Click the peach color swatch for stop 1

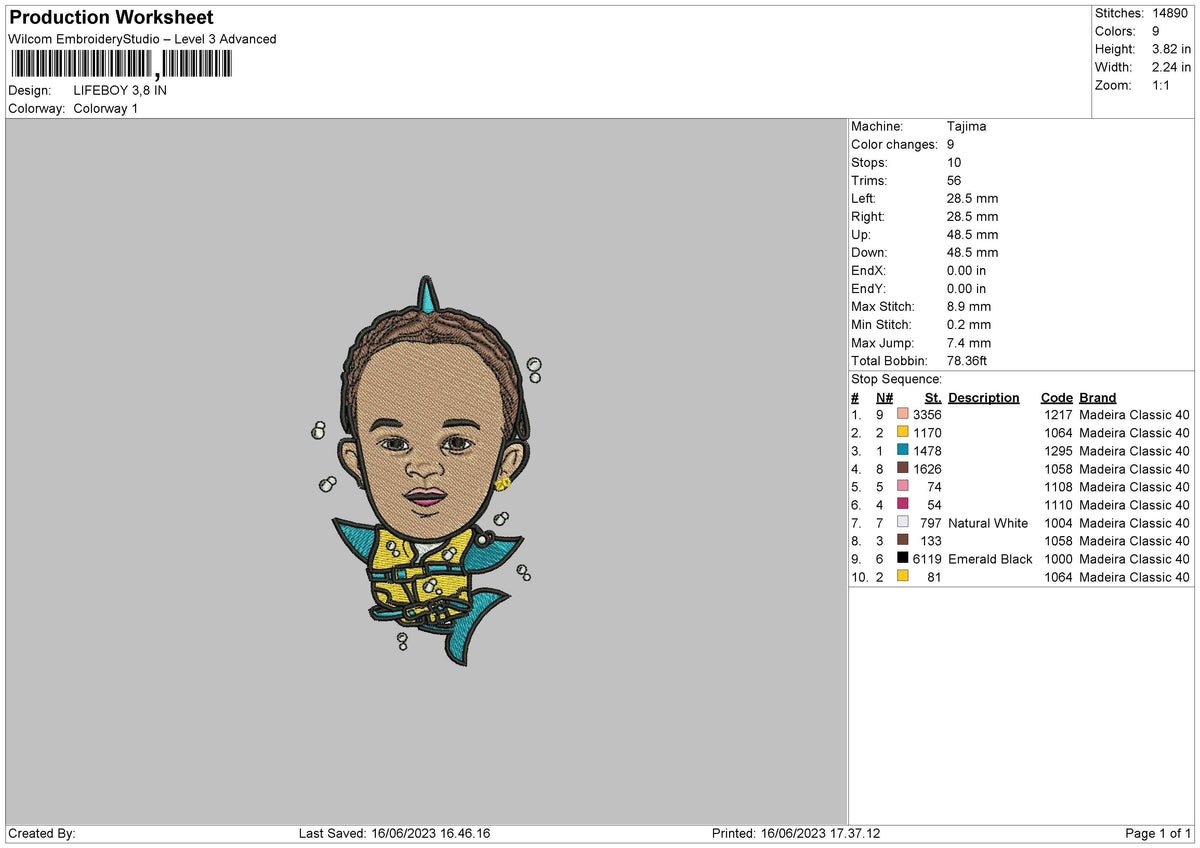(903, 415)
